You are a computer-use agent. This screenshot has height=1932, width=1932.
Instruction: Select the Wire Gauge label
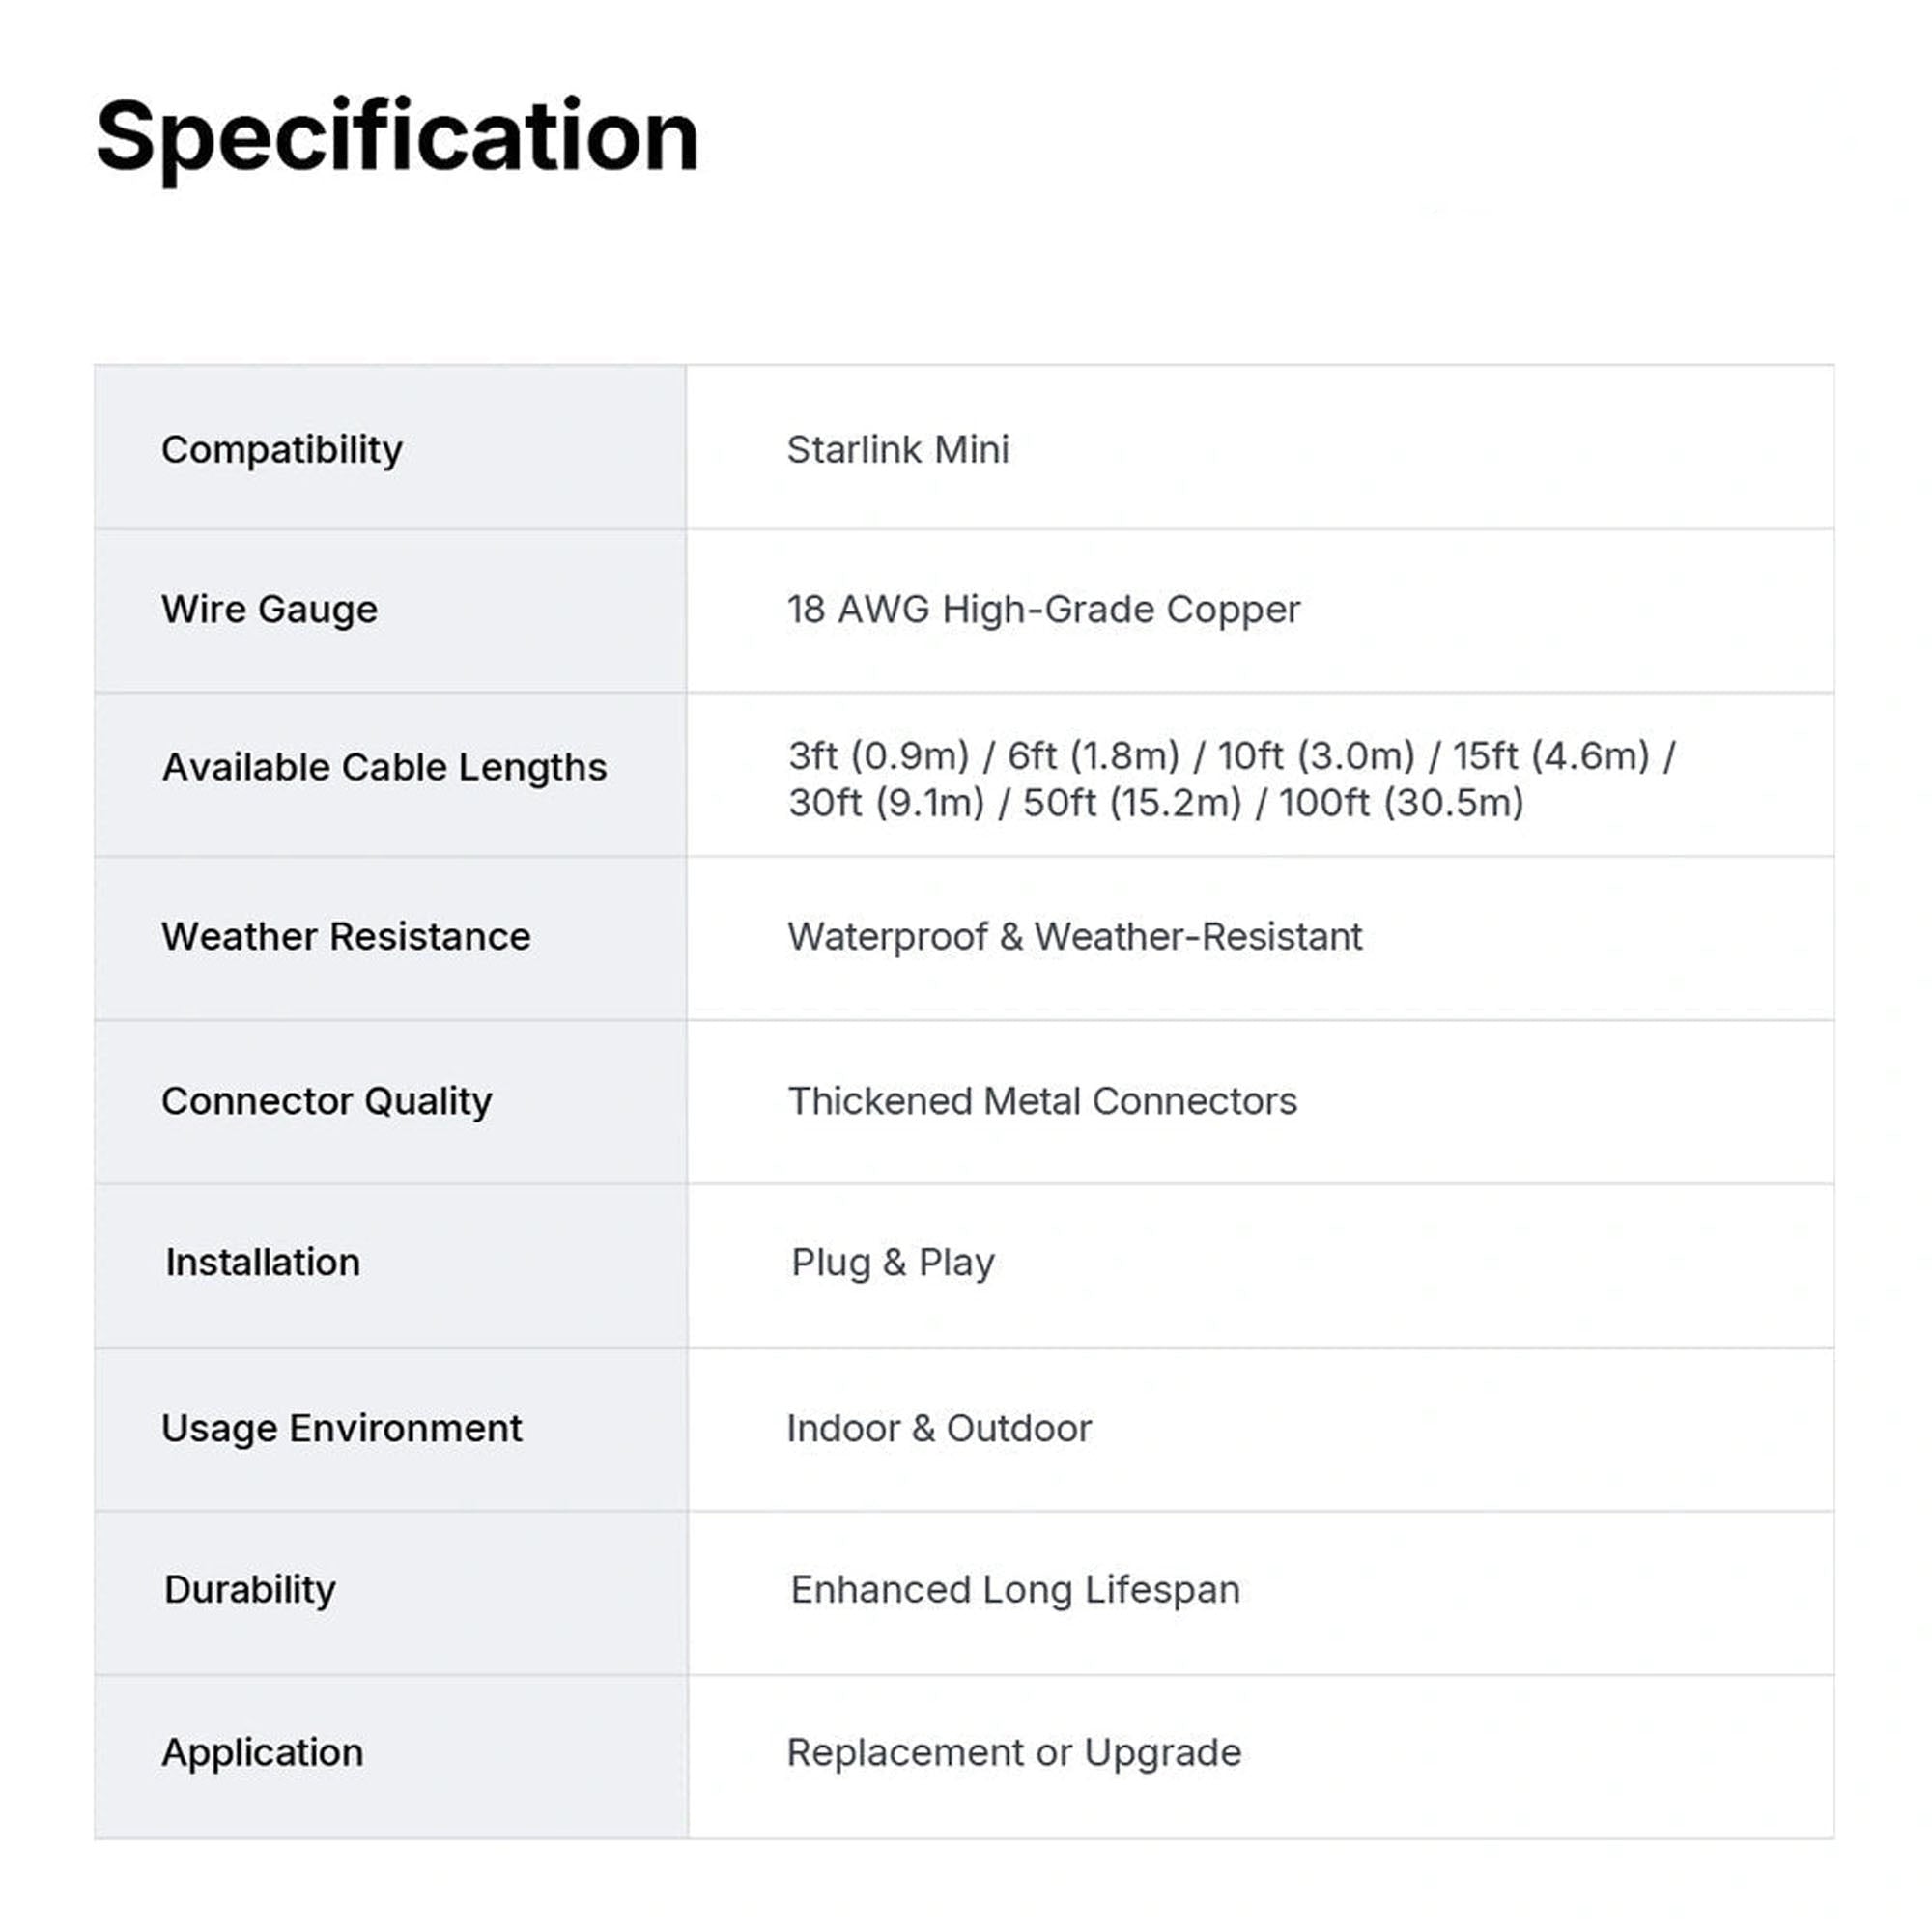(x=270, y=609)
